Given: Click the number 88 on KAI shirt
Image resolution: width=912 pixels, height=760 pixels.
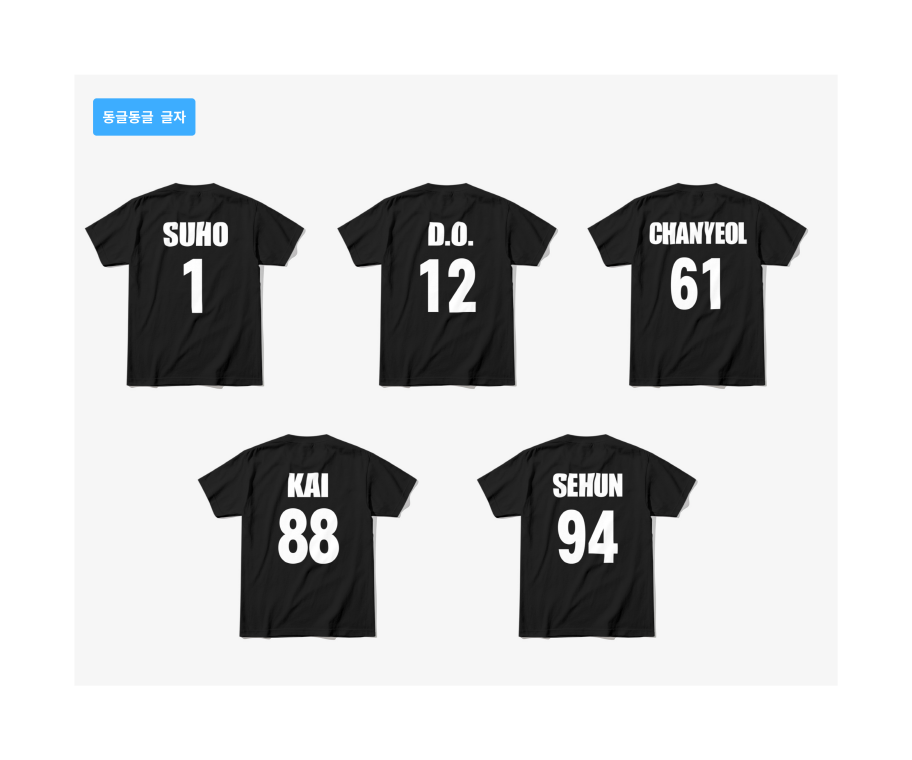Looking at the screenshot, I should pyautogui.click(x=308, y=536).
